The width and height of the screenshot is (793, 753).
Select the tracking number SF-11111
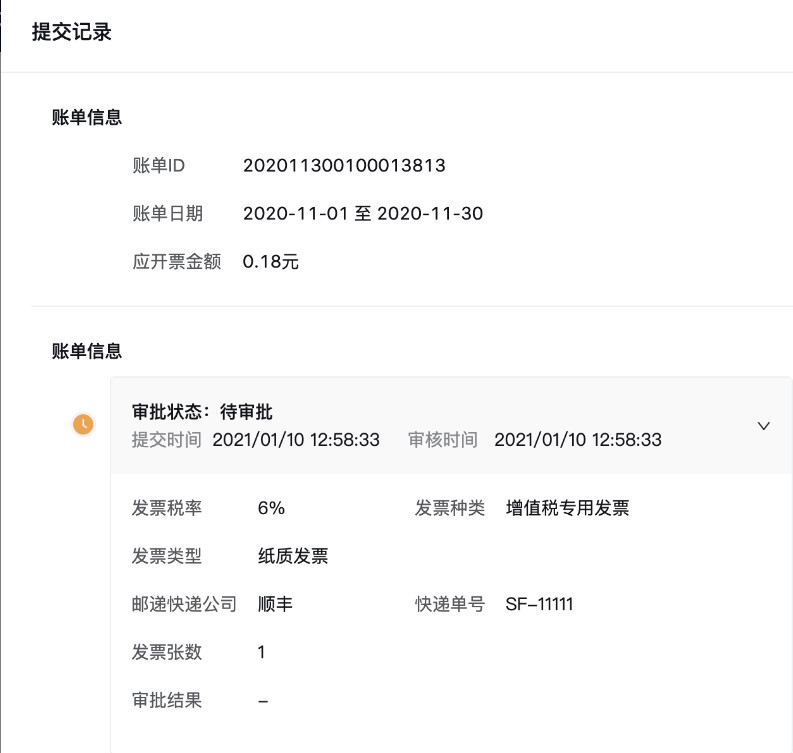point(539,604)
